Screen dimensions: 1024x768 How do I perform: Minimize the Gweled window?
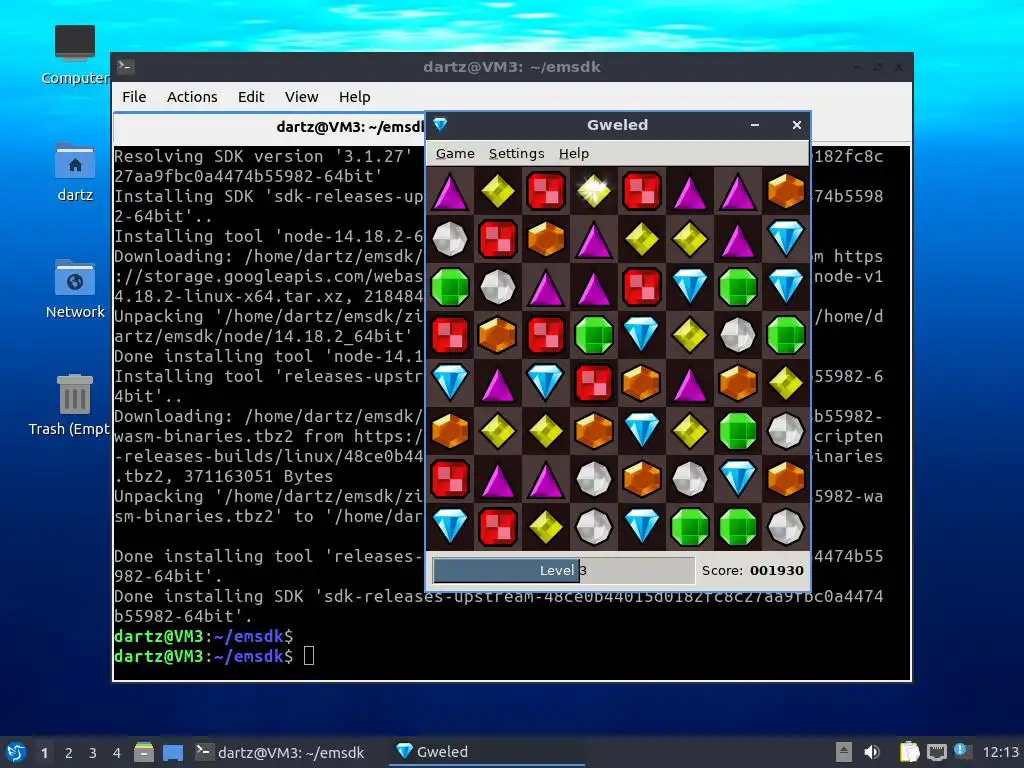pyautogui.click(x=755, y=125)
